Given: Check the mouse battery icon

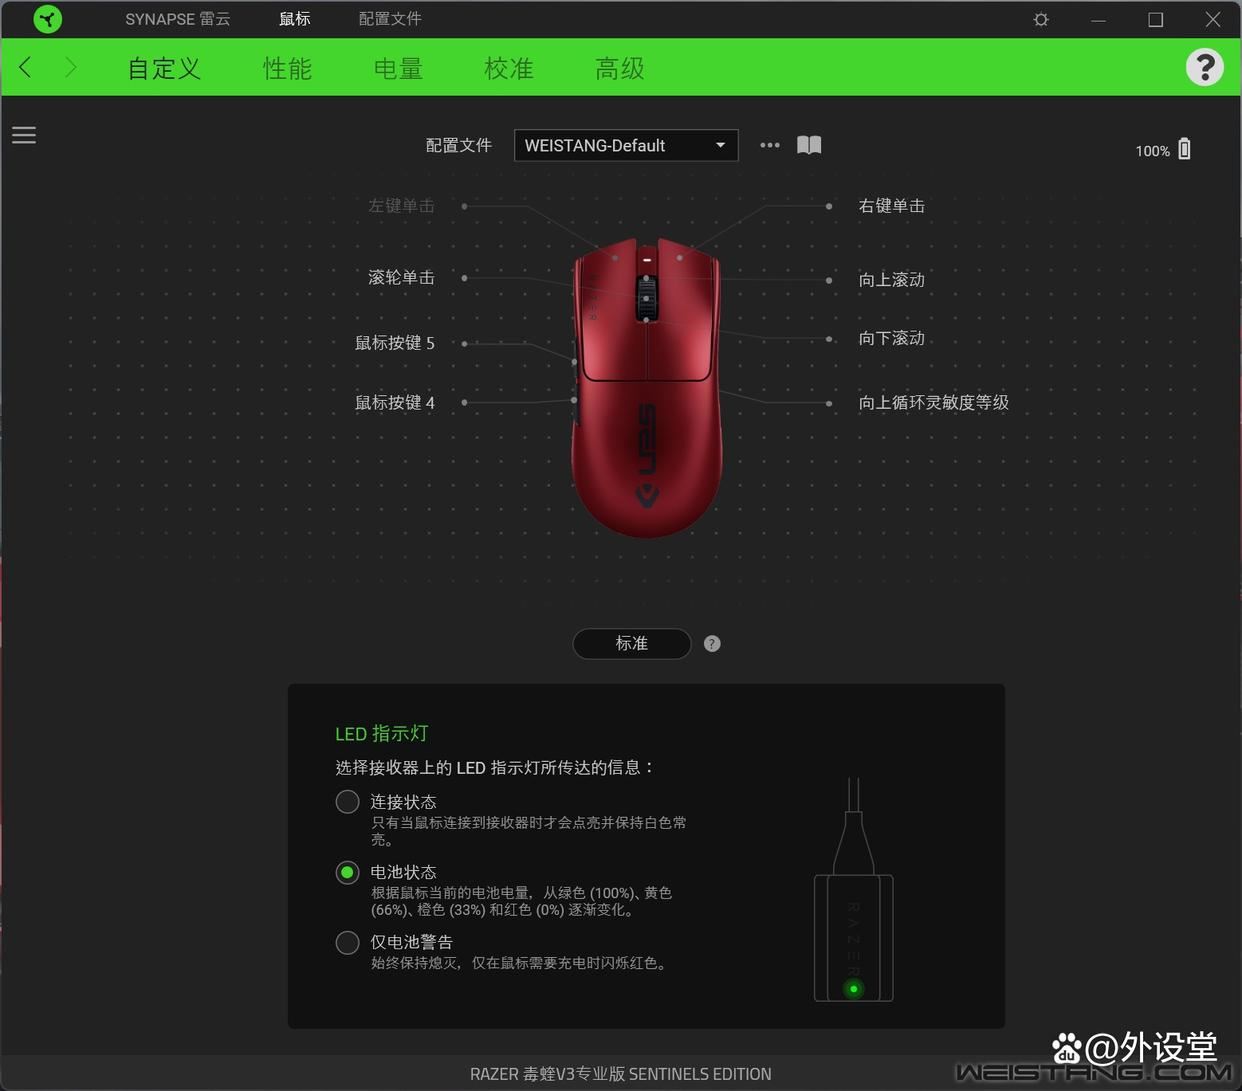Looking at the screenshot, I should pyautogui.click(x=1184, y=148).
